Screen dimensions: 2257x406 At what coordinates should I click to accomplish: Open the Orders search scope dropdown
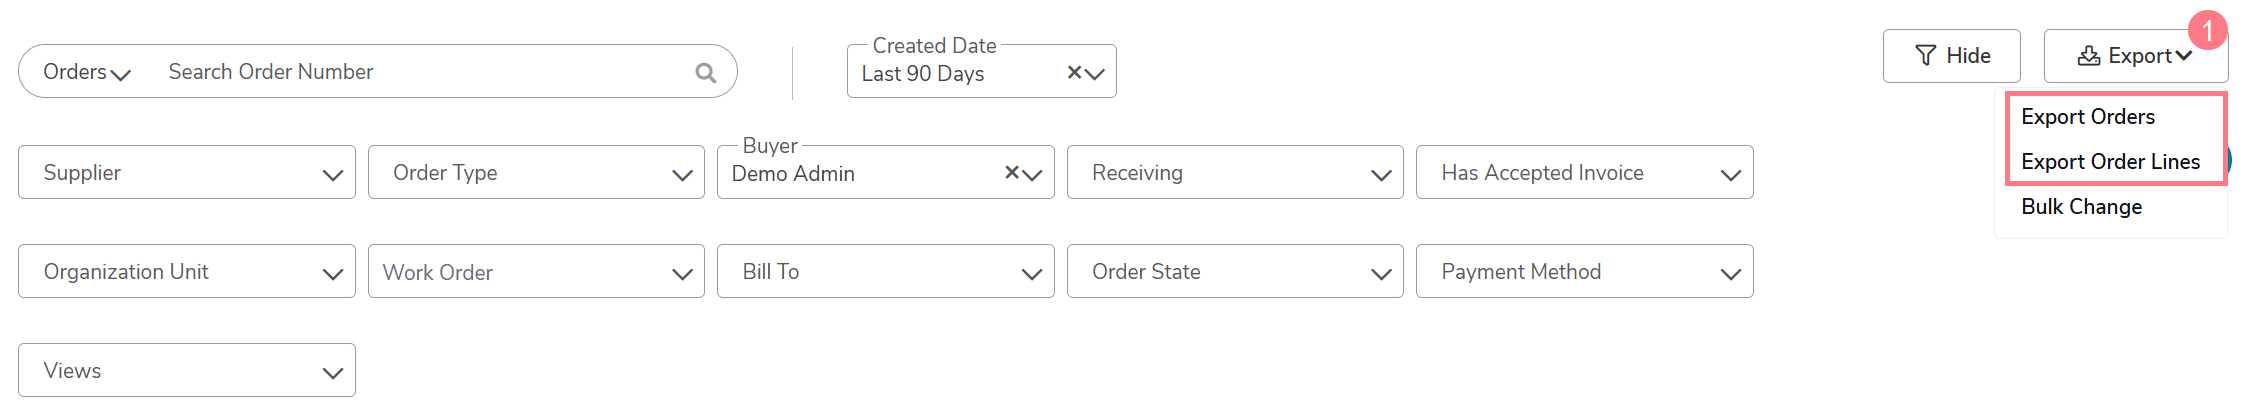[87, 72]
